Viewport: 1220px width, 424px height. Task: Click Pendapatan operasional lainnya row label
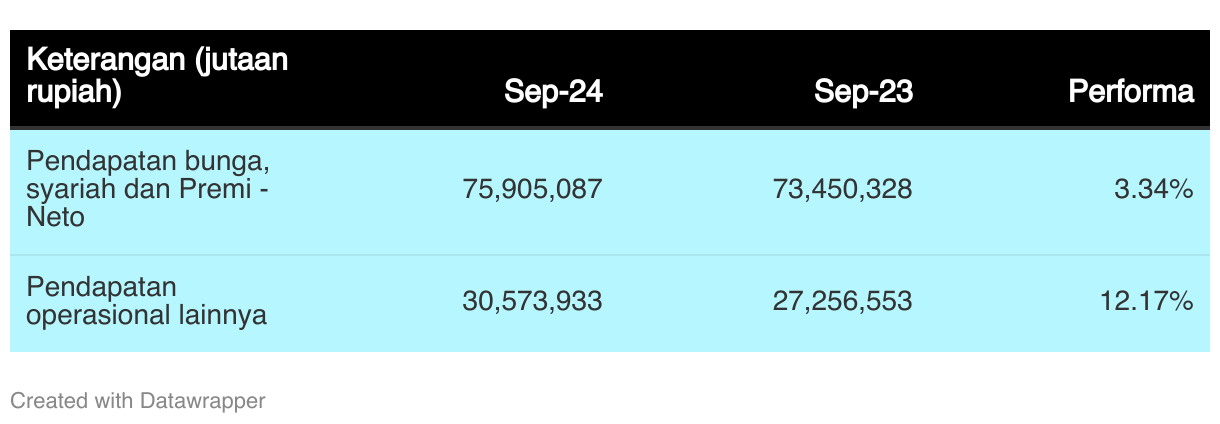click(x=147, y=301)
